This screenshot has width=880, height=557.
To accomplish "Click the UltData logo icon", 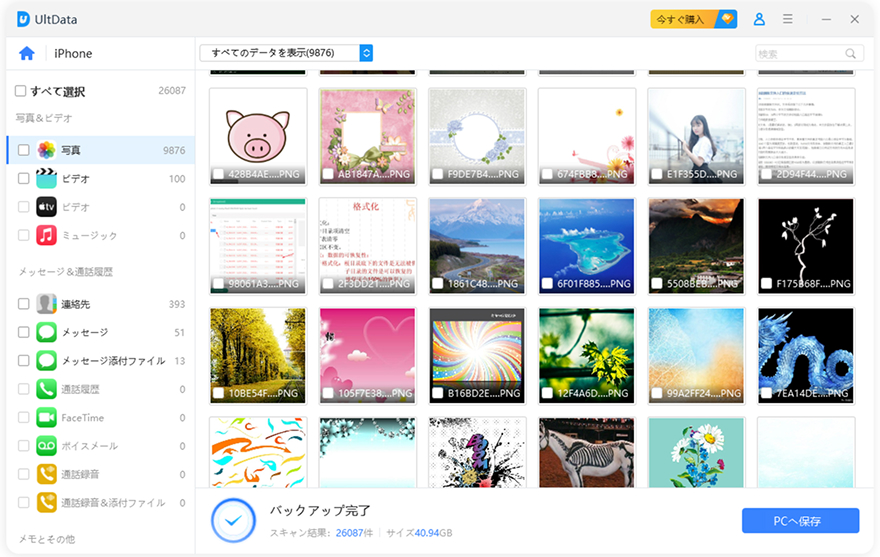I will (23, 19).
